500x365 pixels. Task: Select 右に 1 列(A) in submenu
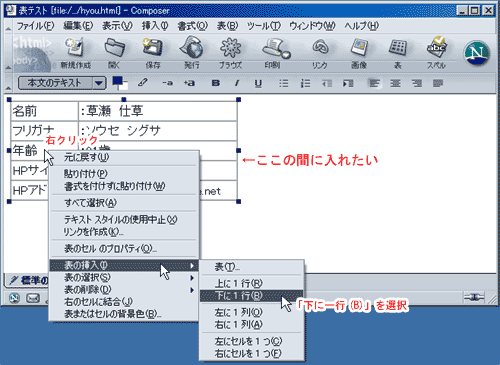point(252,324)
